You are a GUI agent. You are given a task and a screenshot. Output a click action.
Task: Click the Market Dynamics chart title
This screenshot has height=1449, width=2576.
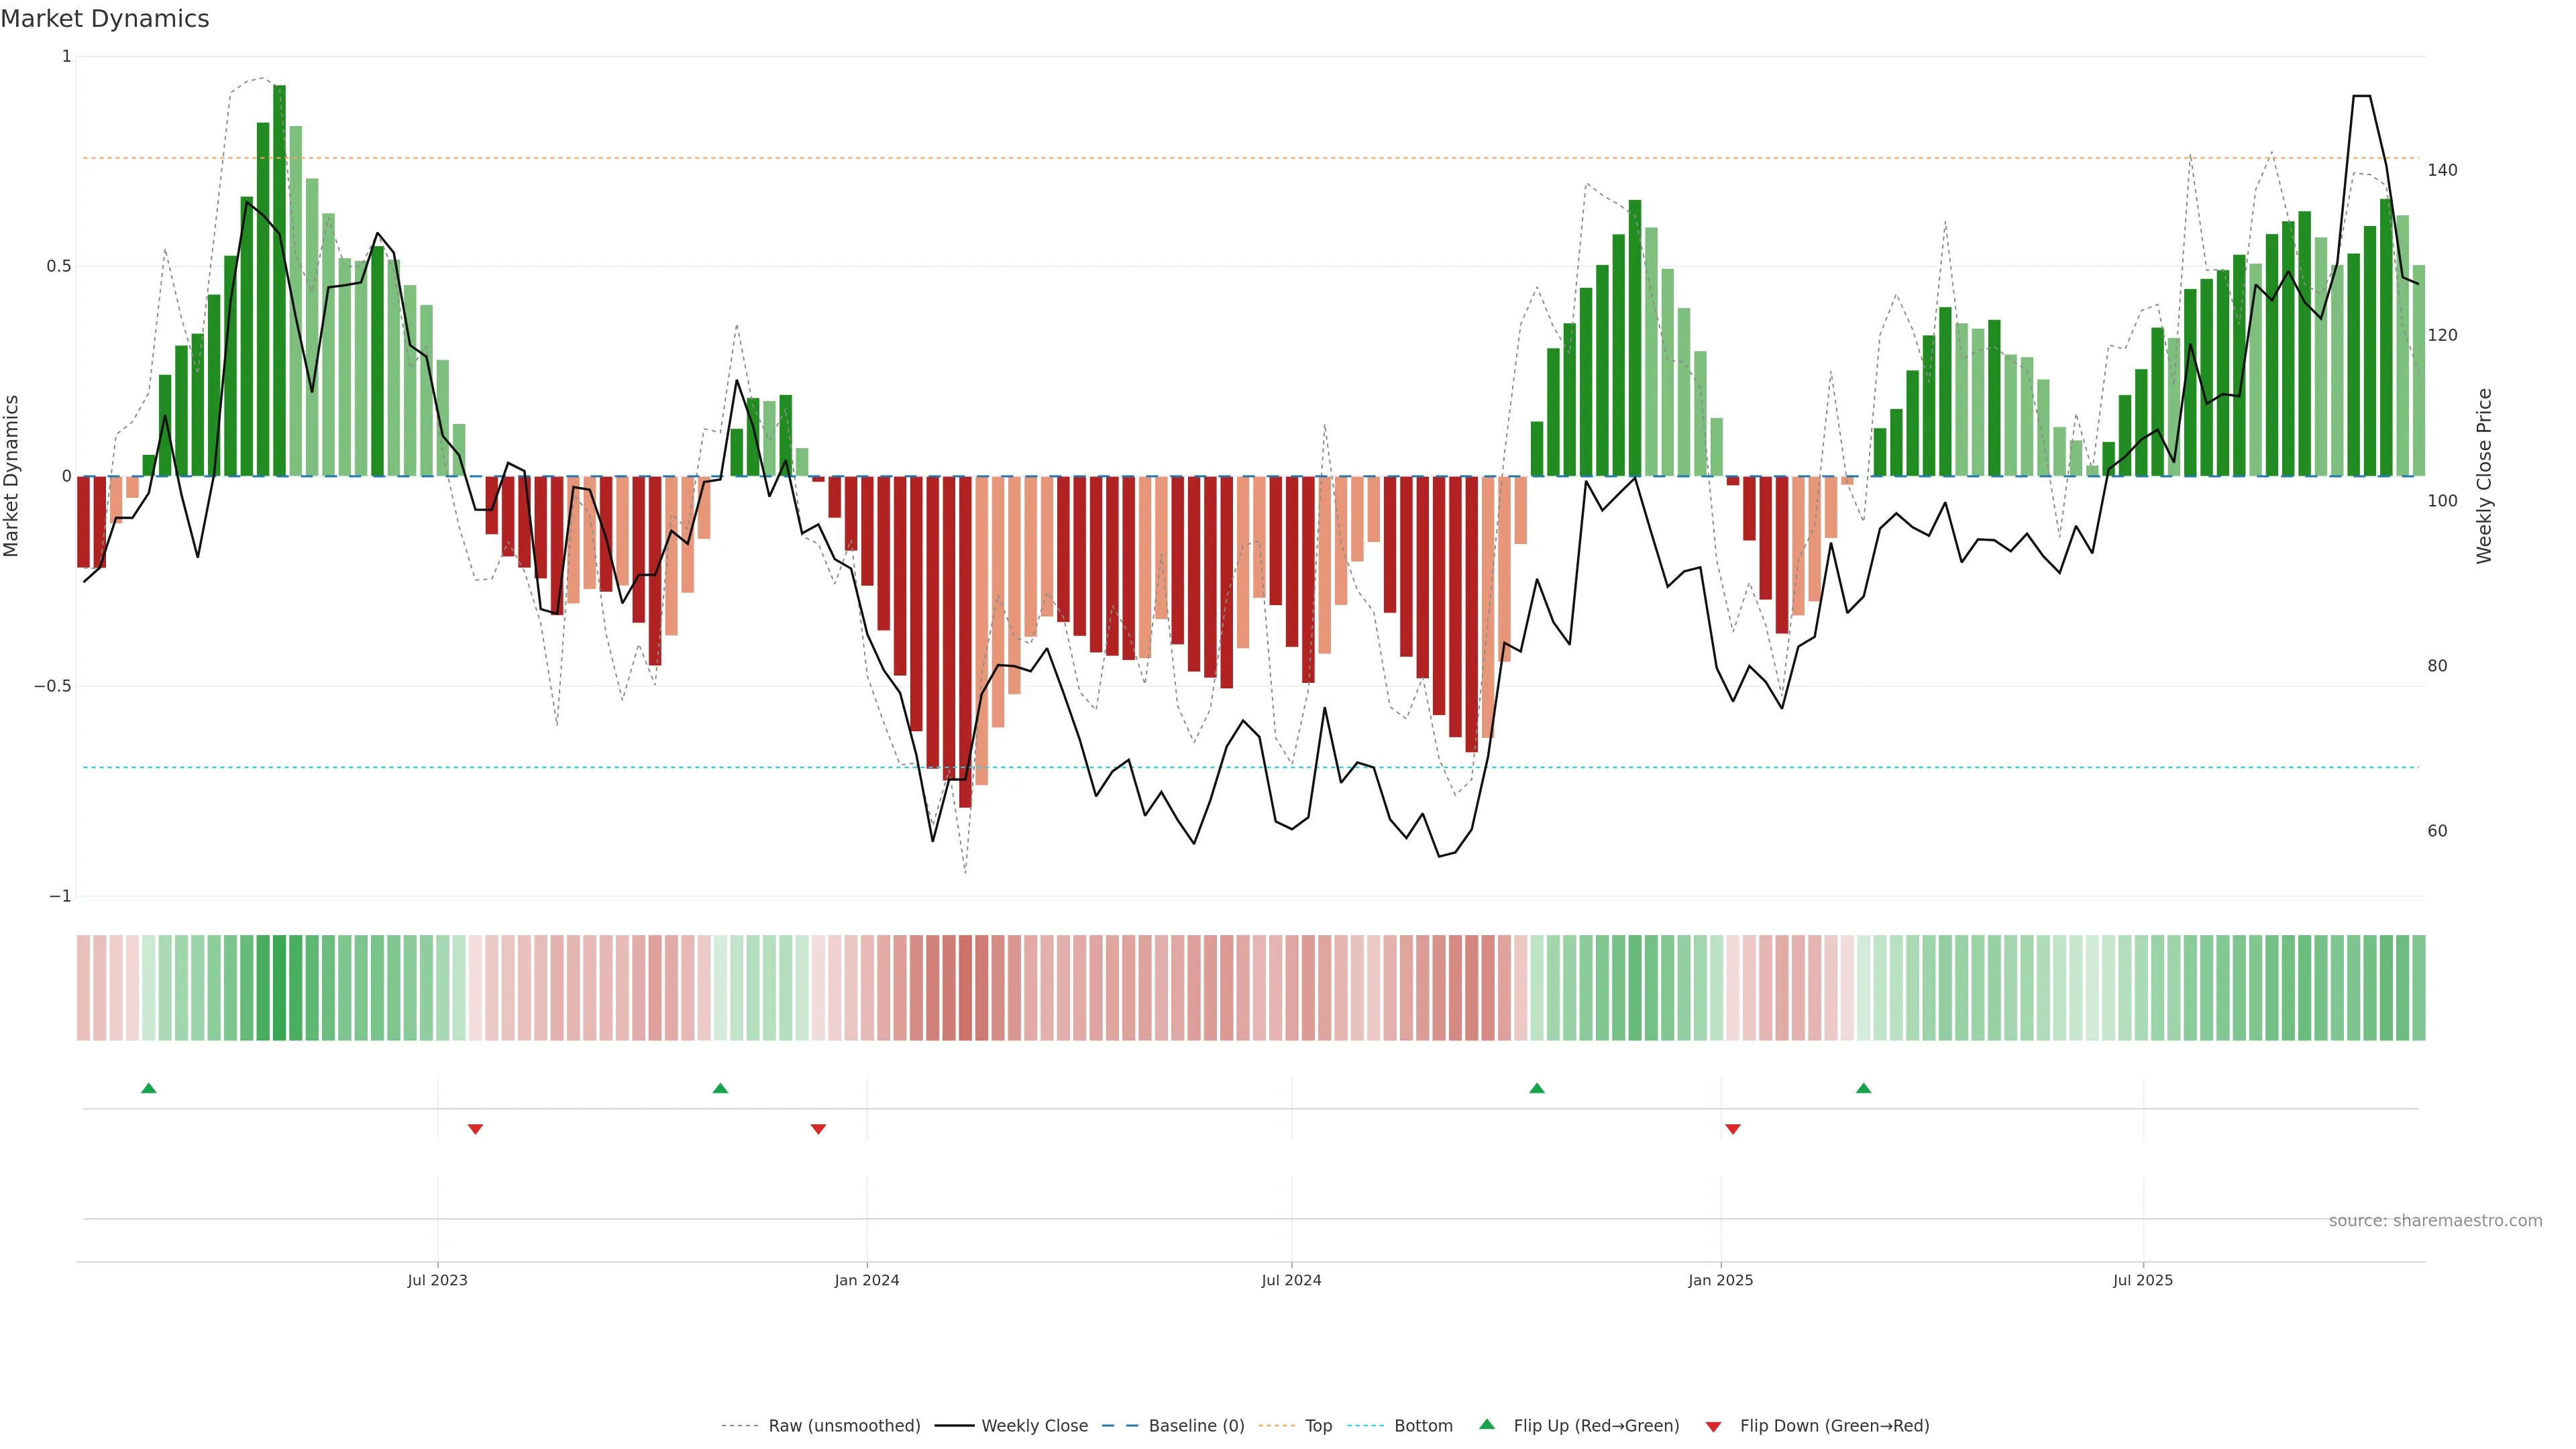pyautogui.click(x=105, y=19)
